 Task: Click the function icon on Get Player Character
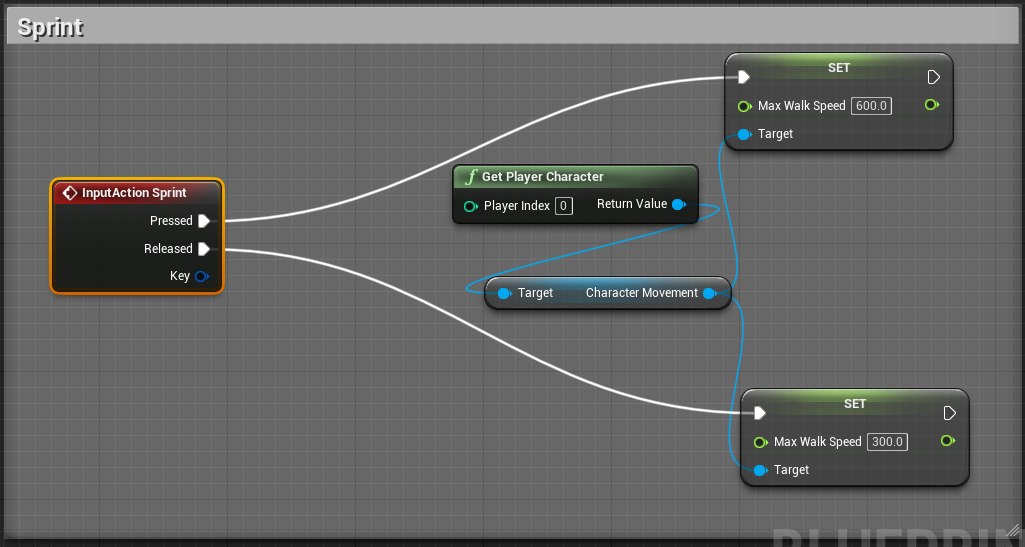pyautogui.click(x=471, y=176)
